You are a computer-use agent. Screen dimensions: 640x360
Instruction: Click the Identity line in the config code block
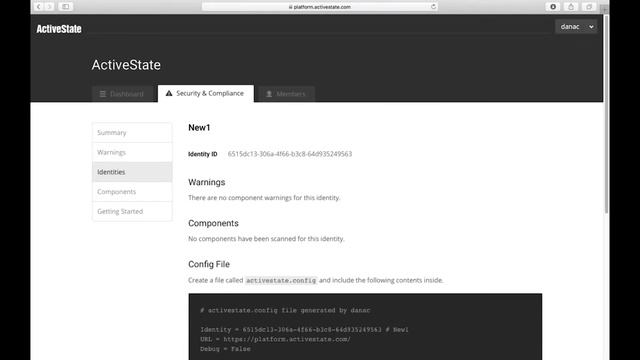pos(304,329)
